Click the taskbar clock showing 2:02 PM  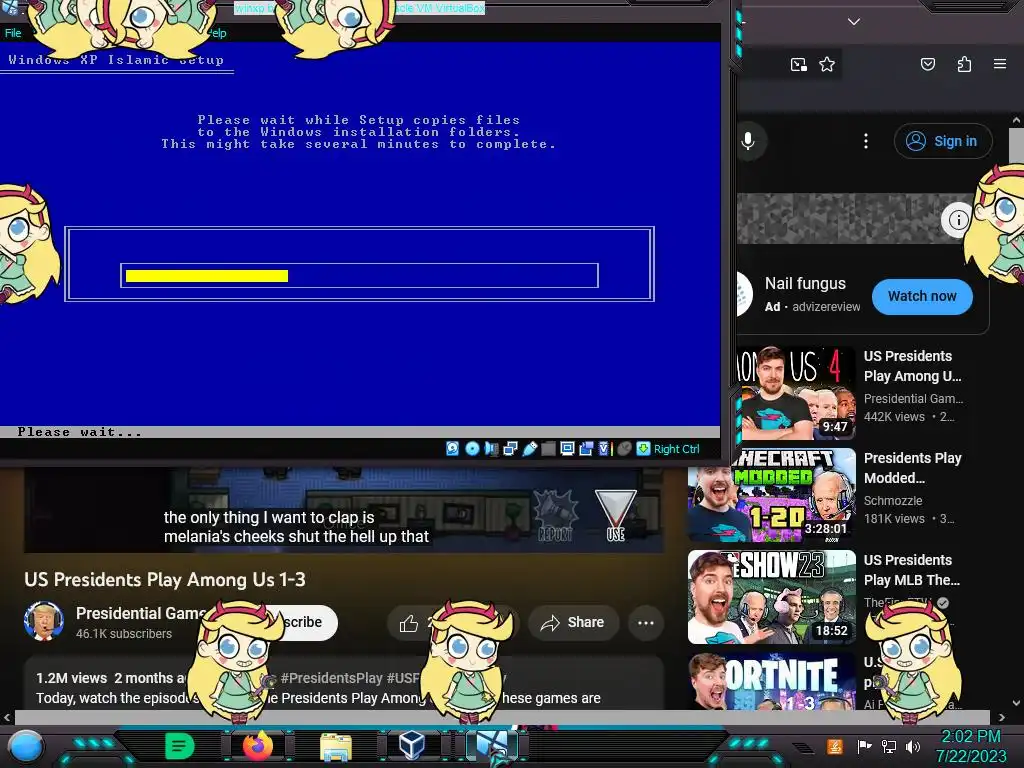click(971, 746)
